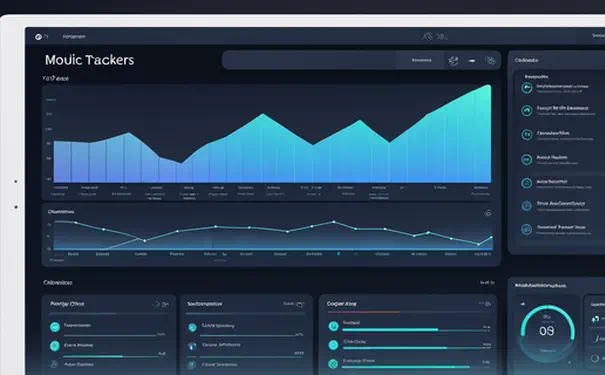Click the text button inside the search bar
Image resolution: width=605 pixels, height=375 pixels.
point(421,60)
